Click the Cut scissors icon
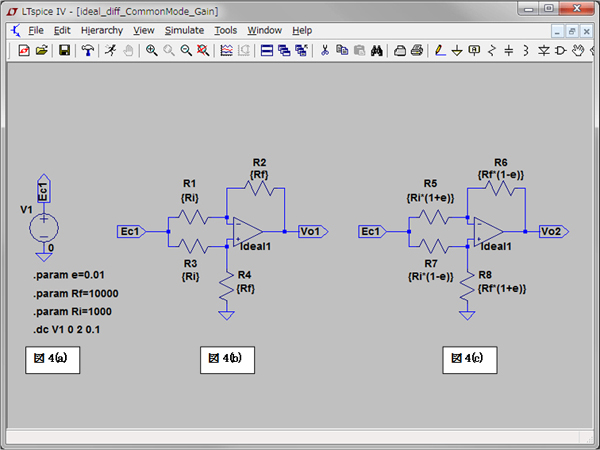Viewport: 600px width, 450px height. pyautogui.click(x=324, y=50)
